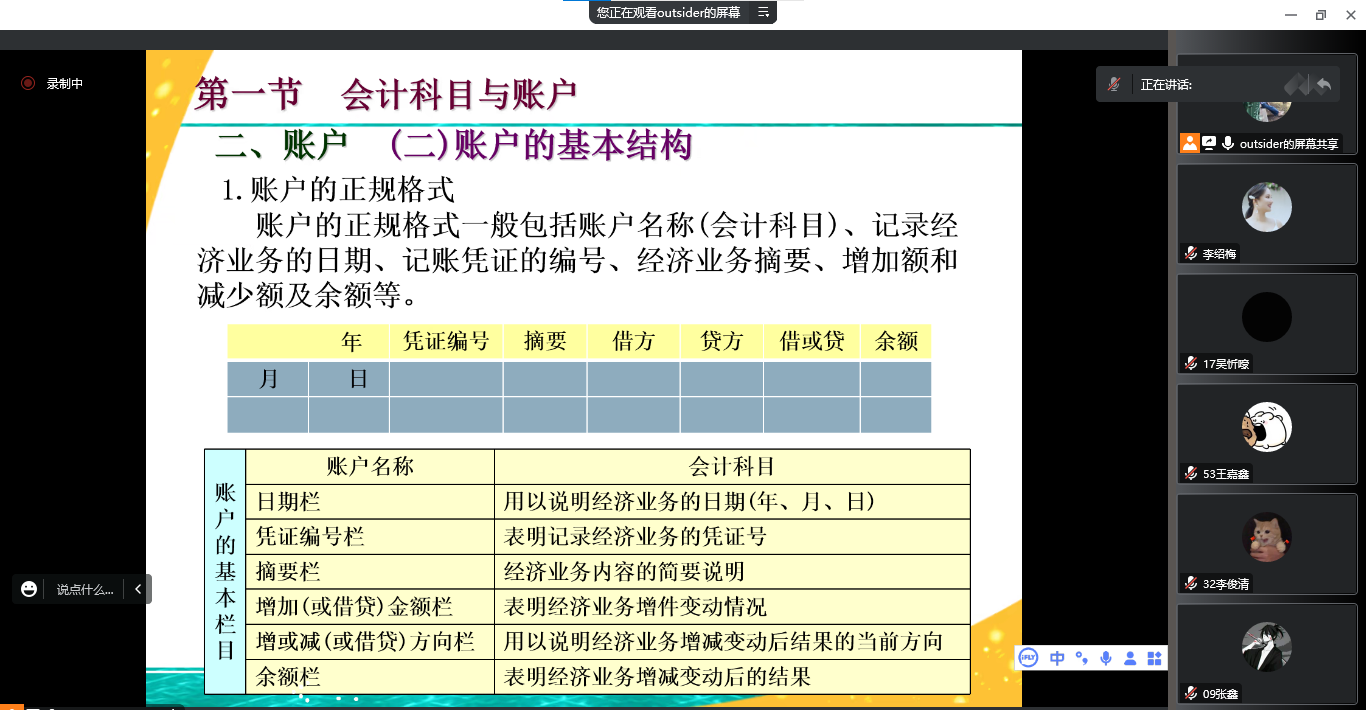Collapse the chat bar with the left chevron
1366x710 pixels.
(138, 589)
